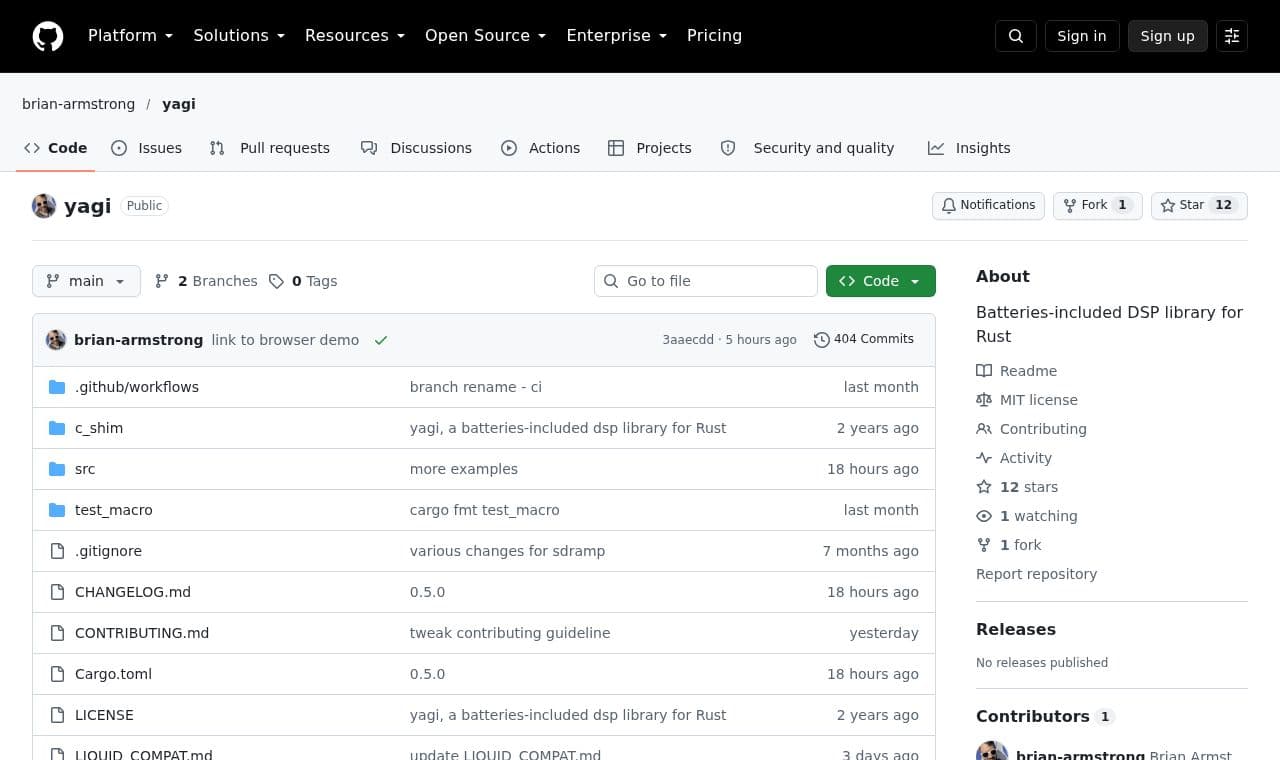Expand the Enterprise menu
Image resolution: width=1280 pixels, height=760 pixels.
point(616,36)
